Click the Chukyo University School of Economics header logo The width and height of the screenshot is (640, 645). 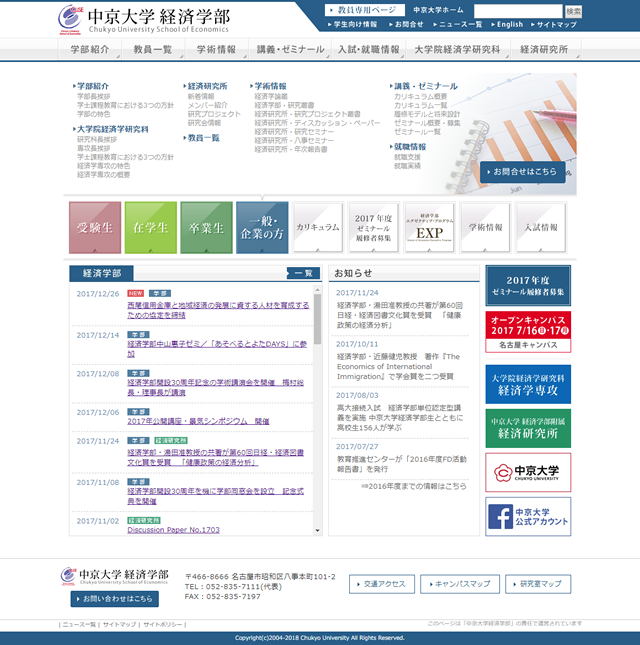point(144,19)
